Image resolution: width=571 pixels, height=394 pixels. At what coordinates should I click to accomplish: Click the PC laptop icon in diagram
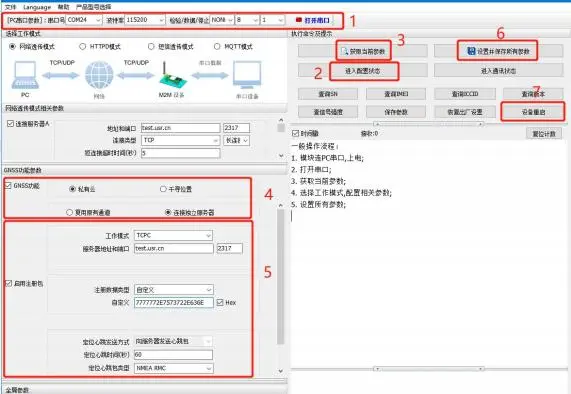(25, 75)
